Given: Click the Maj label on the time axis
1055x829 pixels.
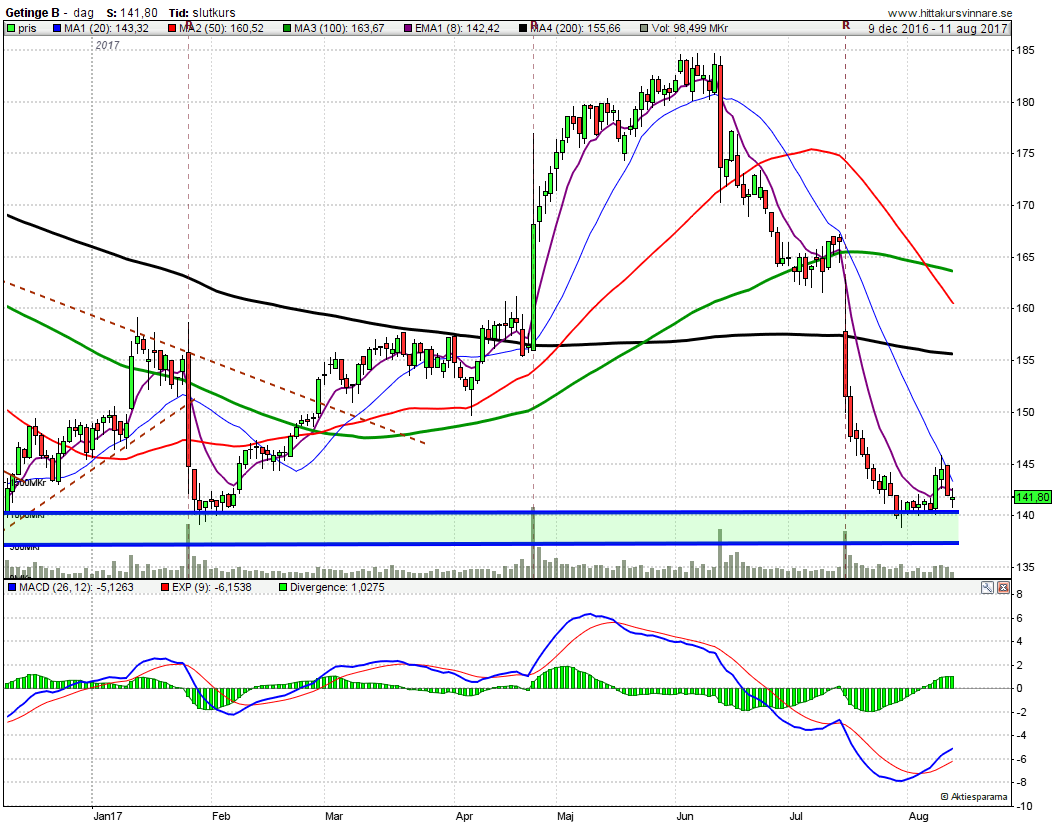Looking at the screenshot, I should [566, 816].
